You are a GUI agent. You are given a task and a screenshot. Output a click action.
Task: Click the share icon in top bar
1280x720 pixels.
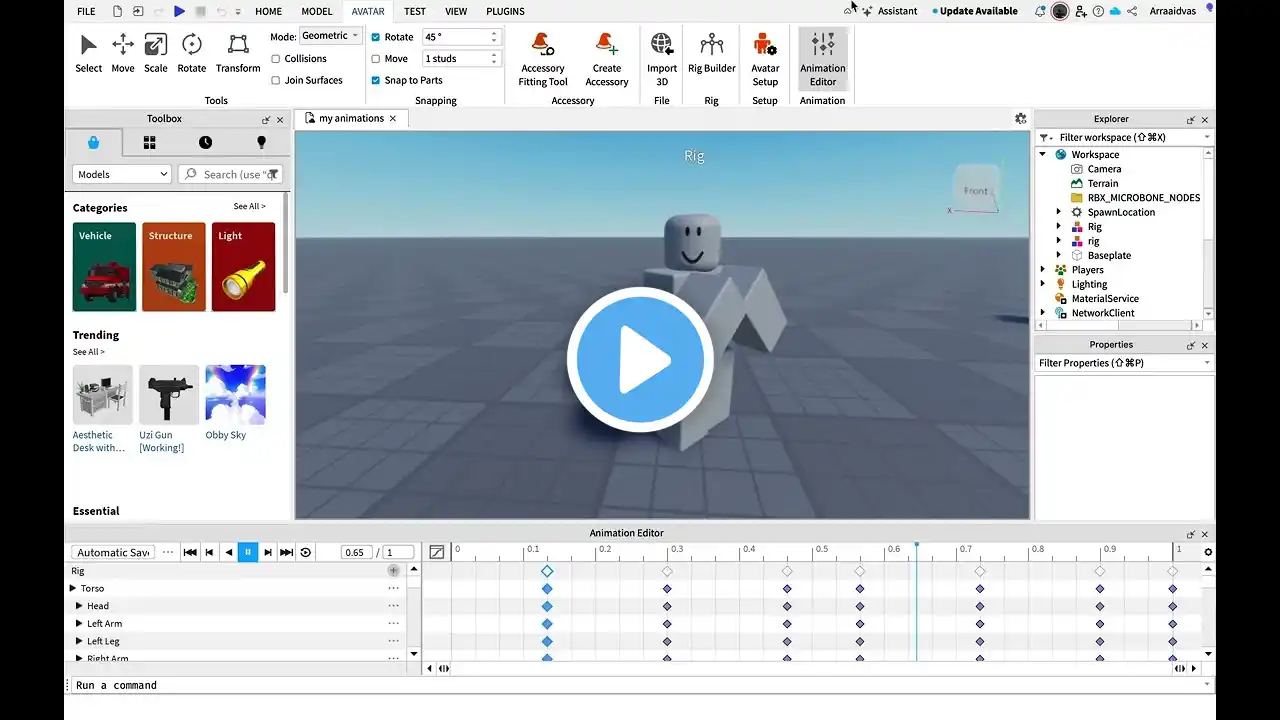1132,11
